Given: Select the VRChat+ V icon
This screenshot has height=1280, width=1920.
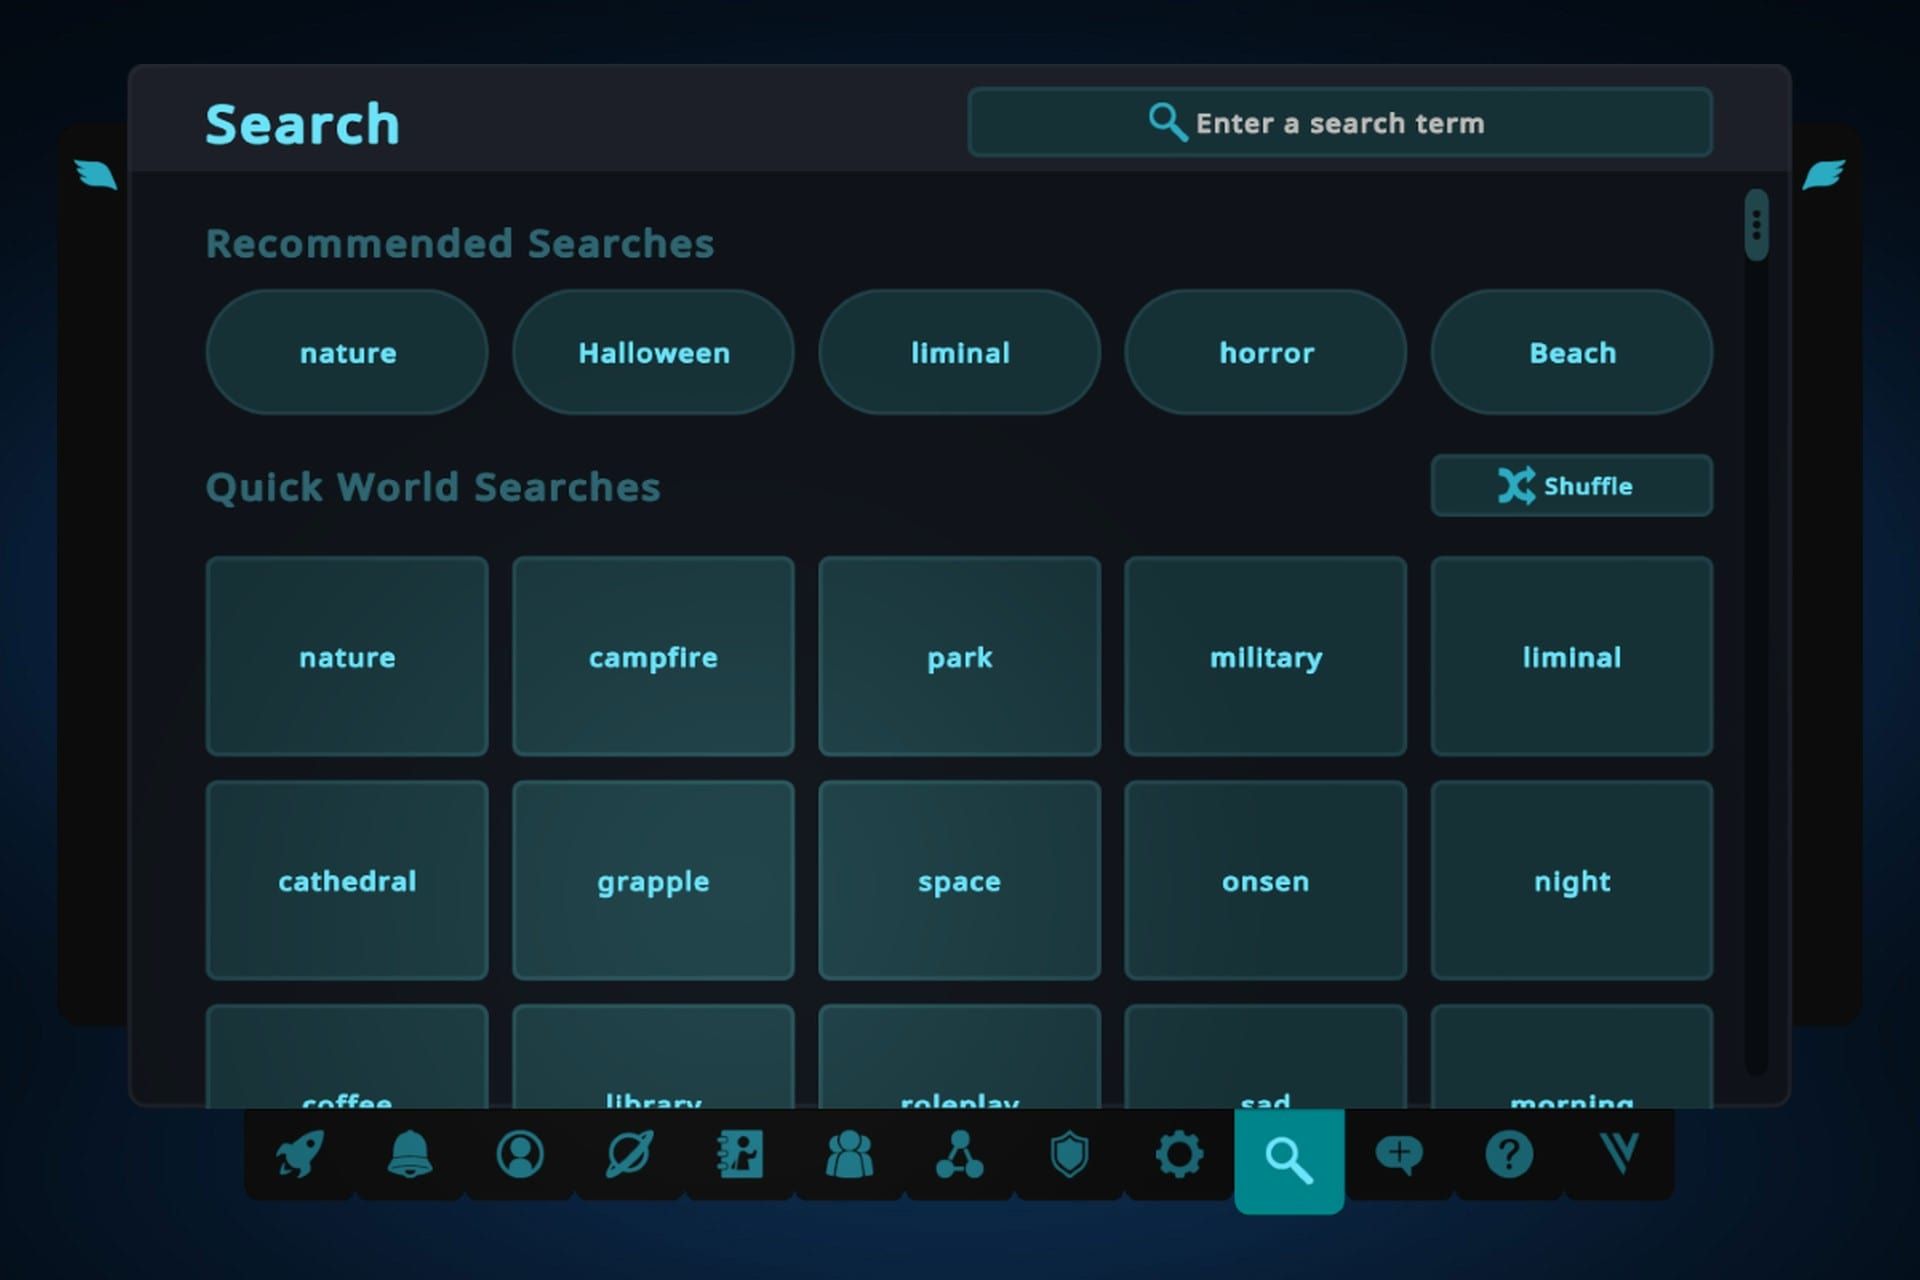Looking at the screenshot, I should (1620, 1155).
